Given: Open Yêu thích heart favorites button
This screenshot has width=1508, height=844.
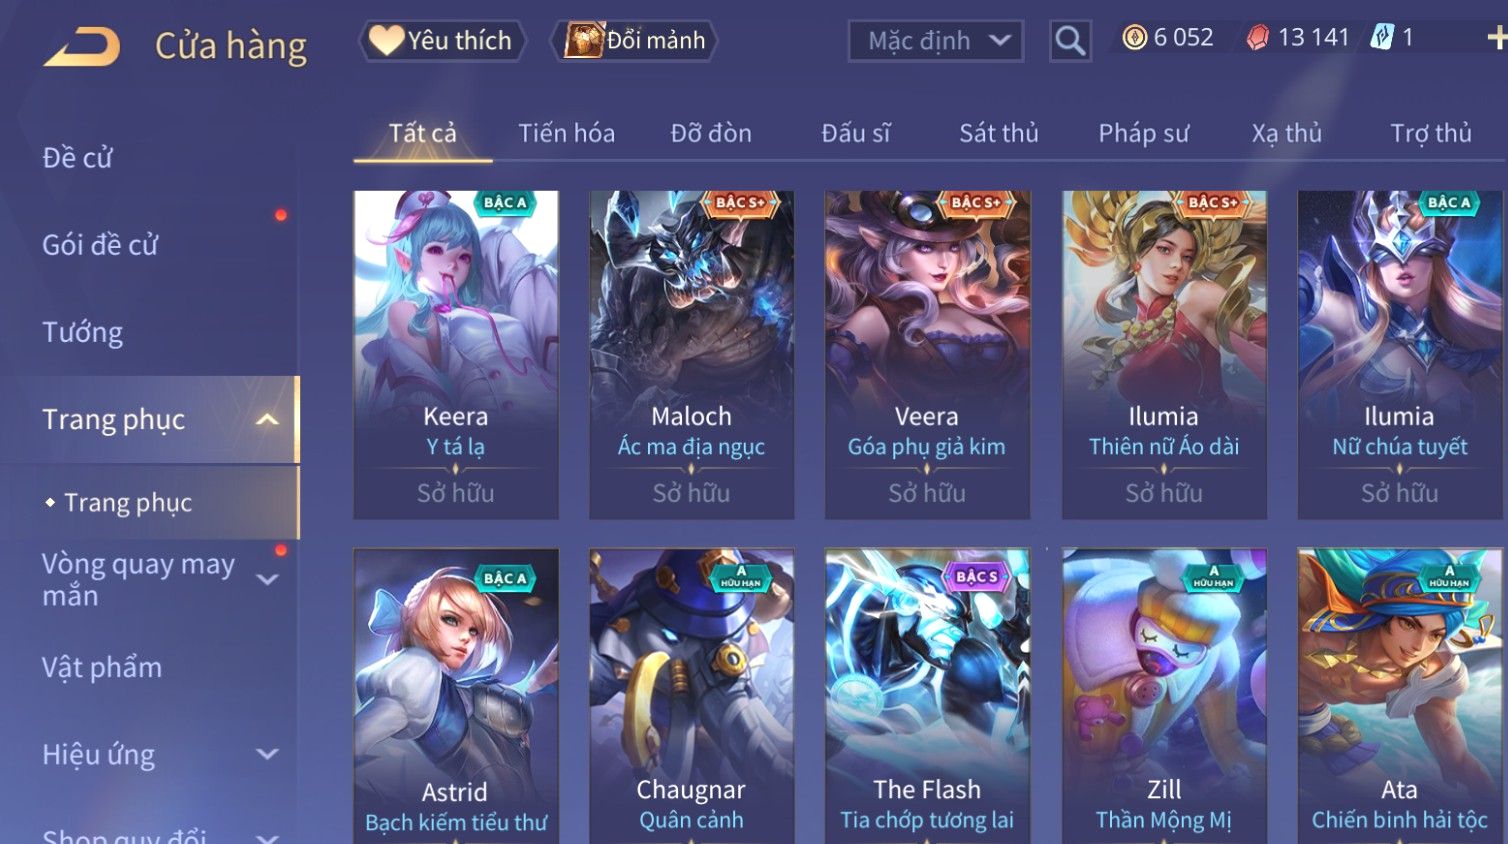Looking at the screenshot, I should (441, 41).
